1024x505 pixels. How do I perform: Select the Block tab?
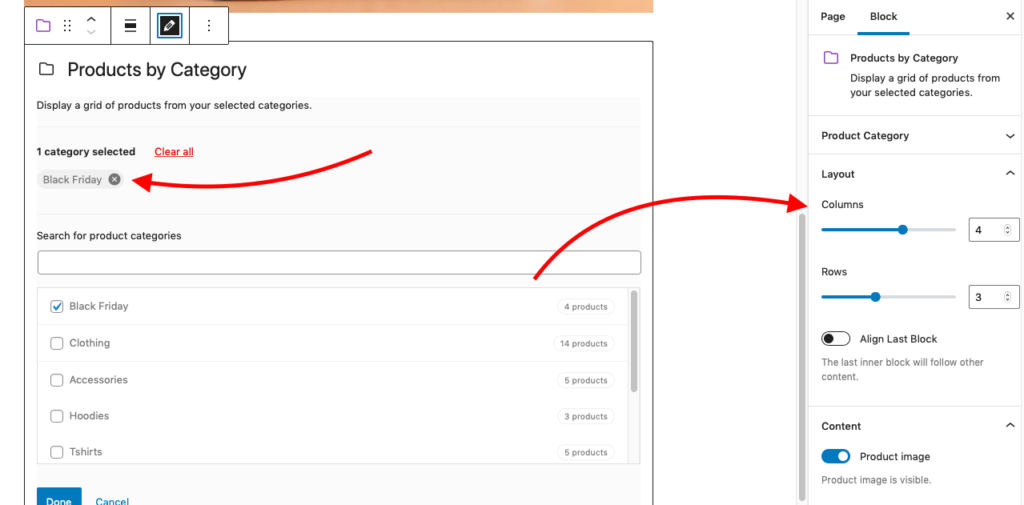click(x=884, y=16)
